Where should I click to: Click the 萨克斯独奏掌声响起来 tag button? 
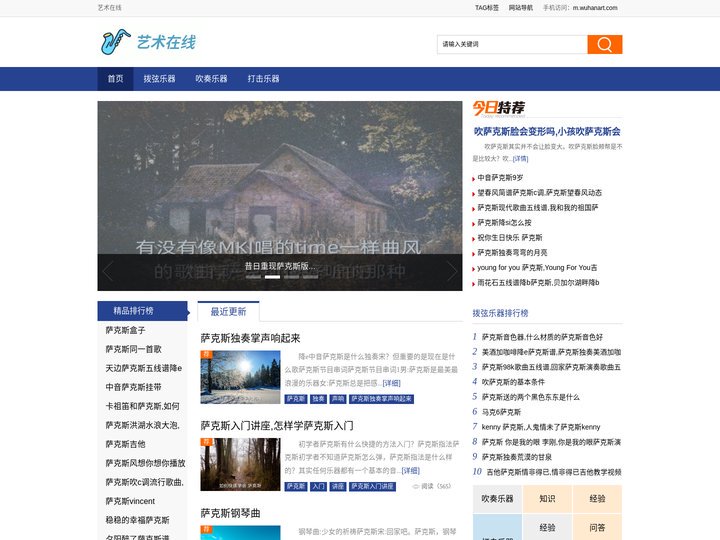click(381, 399)
